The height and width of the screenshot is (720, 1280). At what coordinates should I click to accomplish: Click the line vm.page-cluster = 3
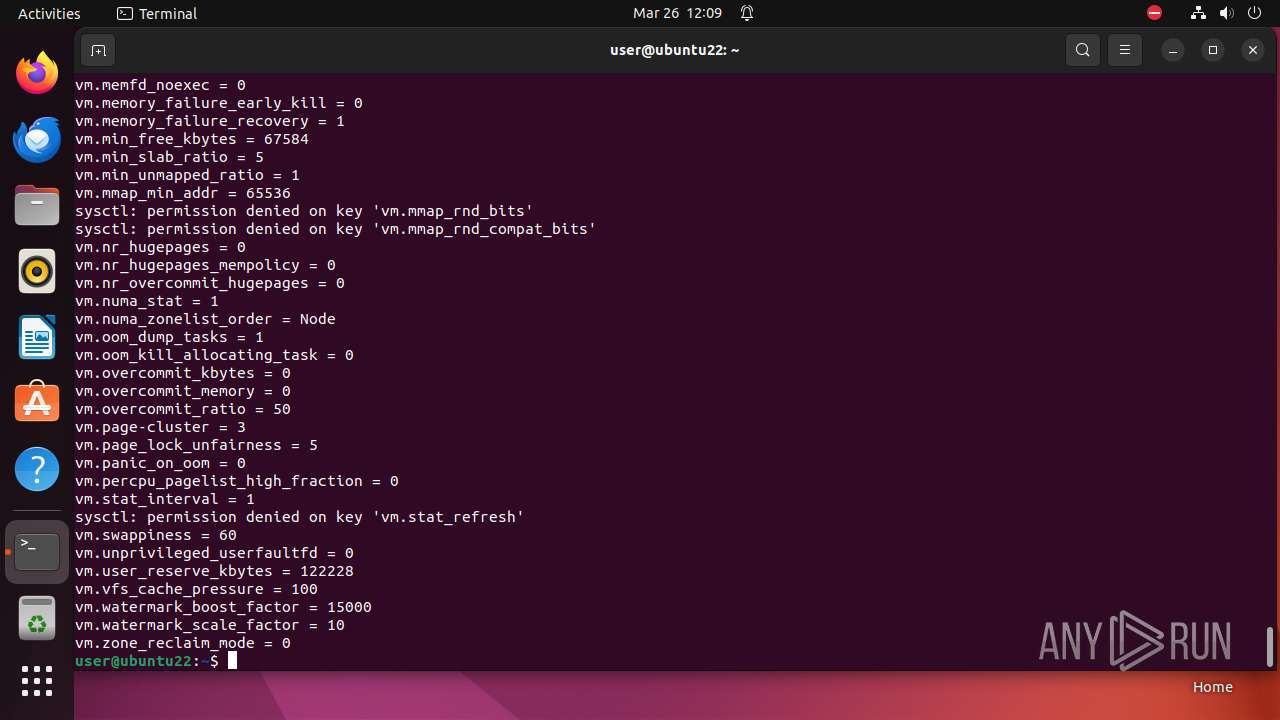click(160, 427)
